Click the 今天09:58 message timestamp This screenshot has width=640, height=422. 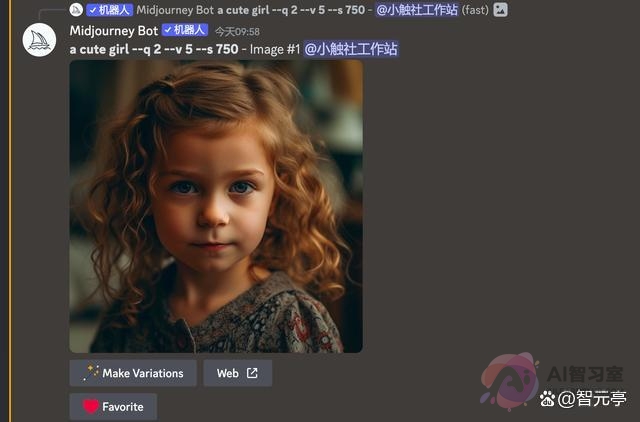[x=237, y=31]
